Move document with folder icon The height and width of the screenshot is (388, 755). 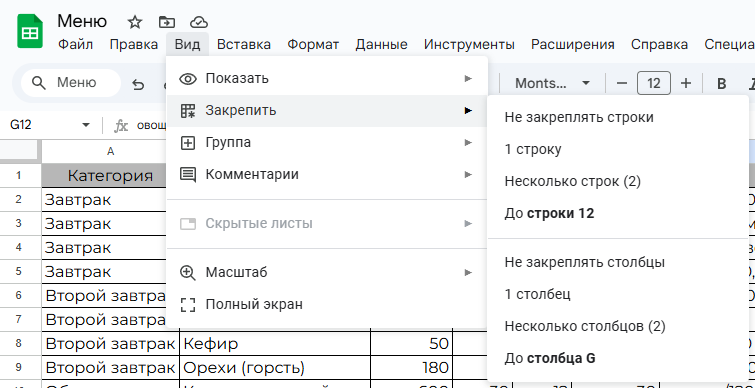[x=167, y=22]
